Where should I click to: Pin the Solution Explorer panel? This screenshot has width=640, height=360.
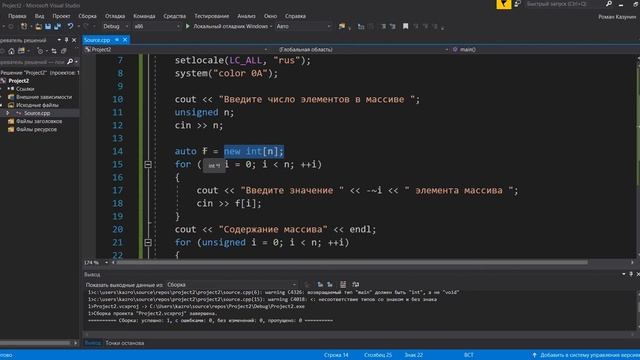click(66, 40)
